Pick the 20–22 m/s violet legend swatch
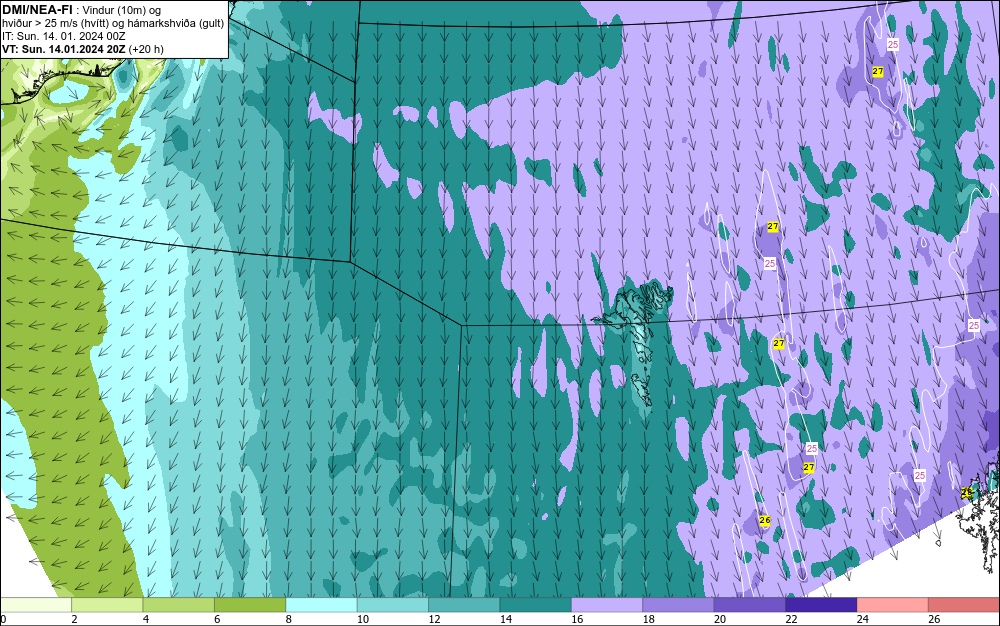This screenshot has height=626, width=1000. [750, 605]
